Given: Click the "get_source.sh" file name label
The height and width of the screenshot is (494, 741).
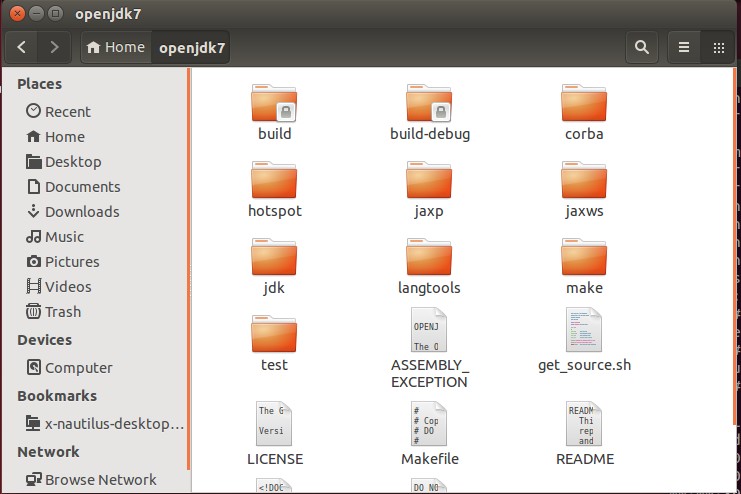Looking at the screenshot, I should [x=585, y=365].
